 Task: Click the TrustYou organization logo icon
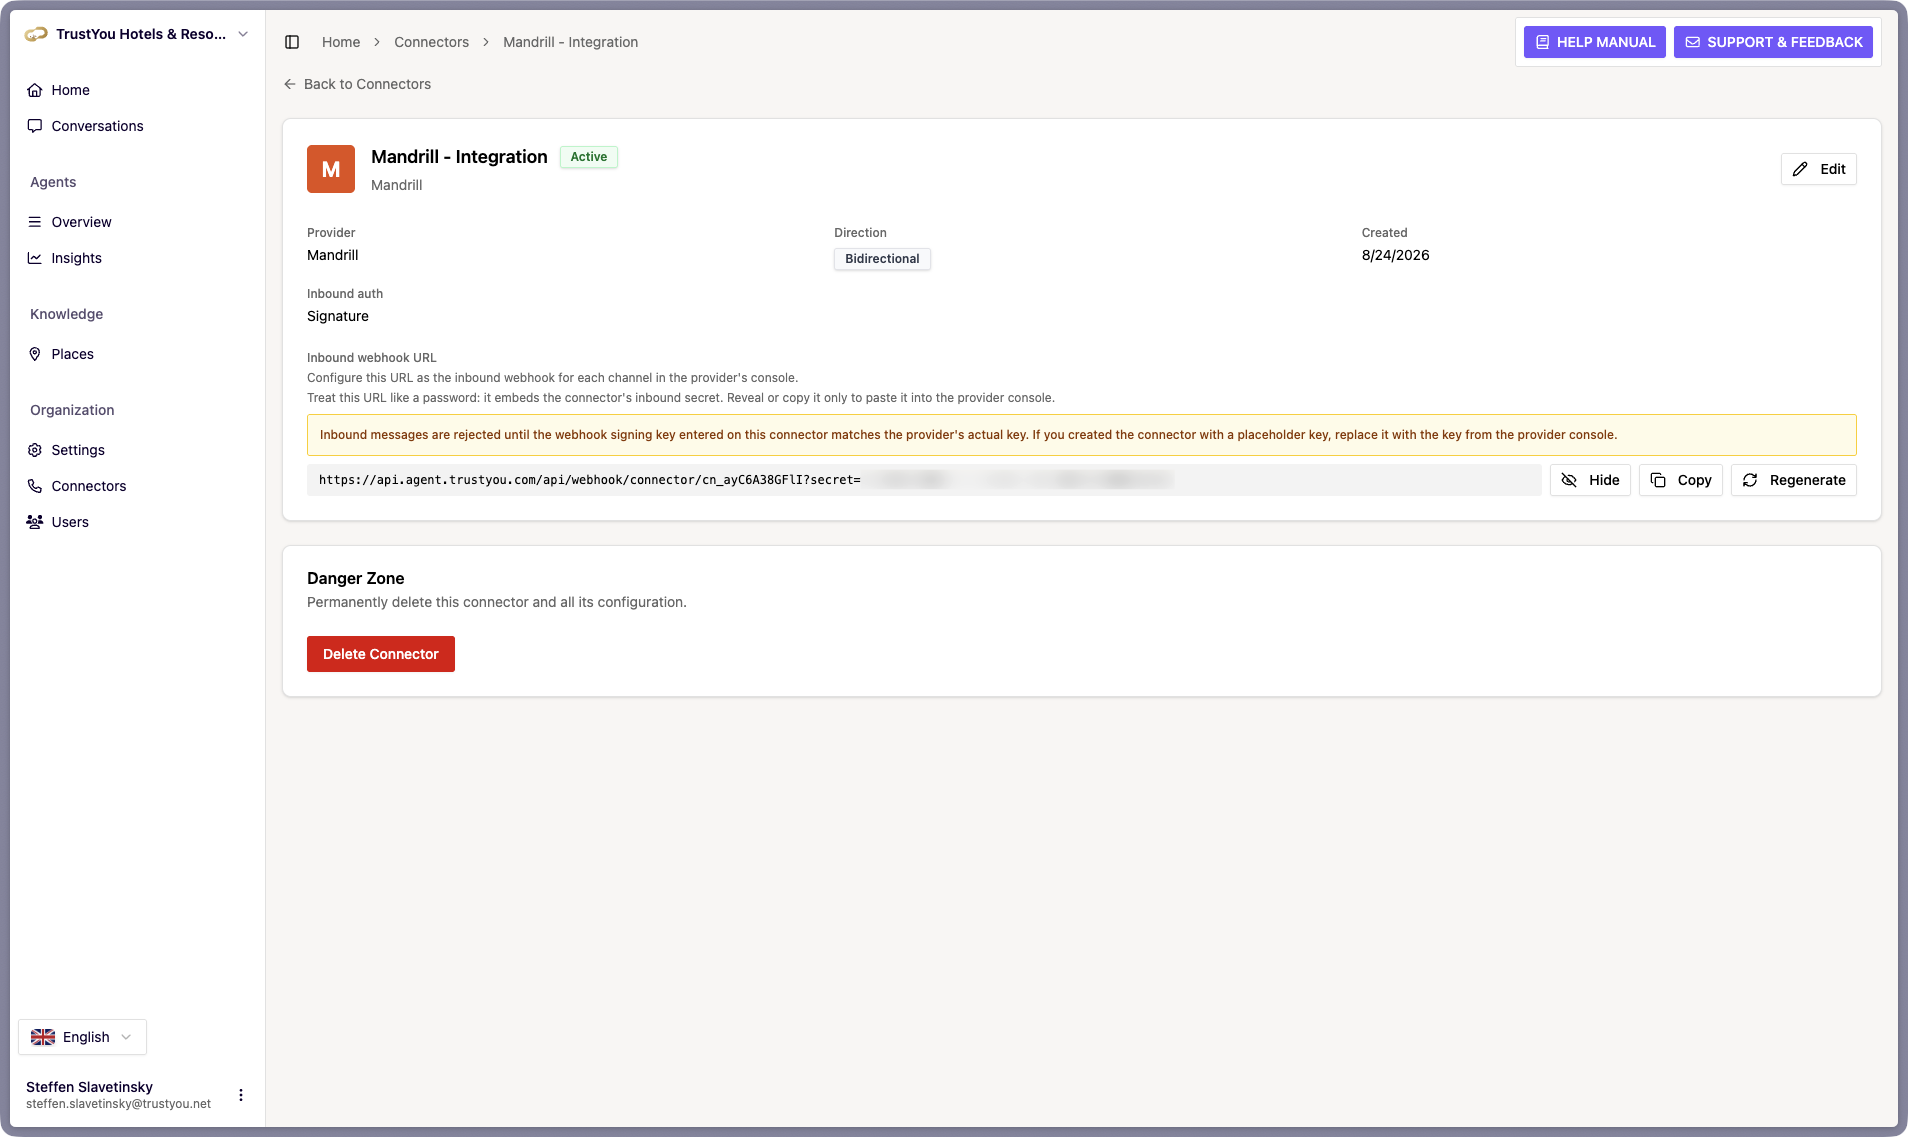tap(36, 34)
